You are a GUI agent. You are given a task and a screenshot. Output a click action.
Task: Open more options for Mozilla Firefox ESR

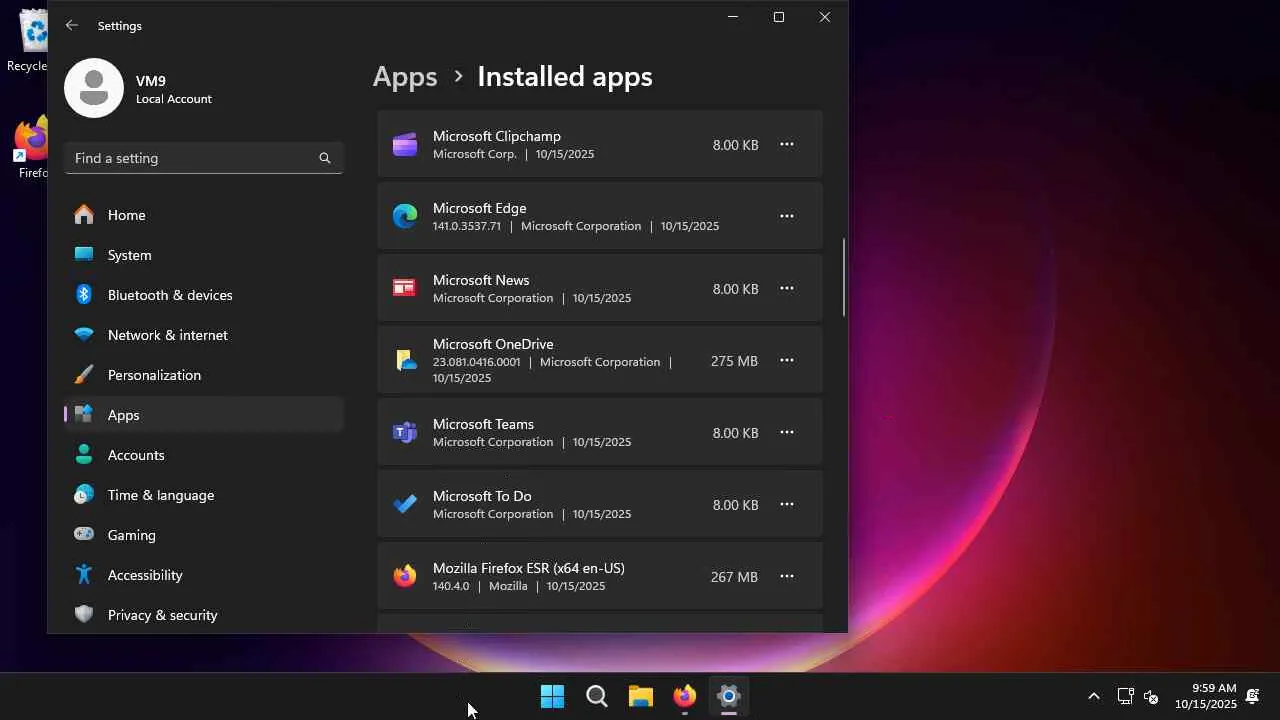[x=787, y=577]
